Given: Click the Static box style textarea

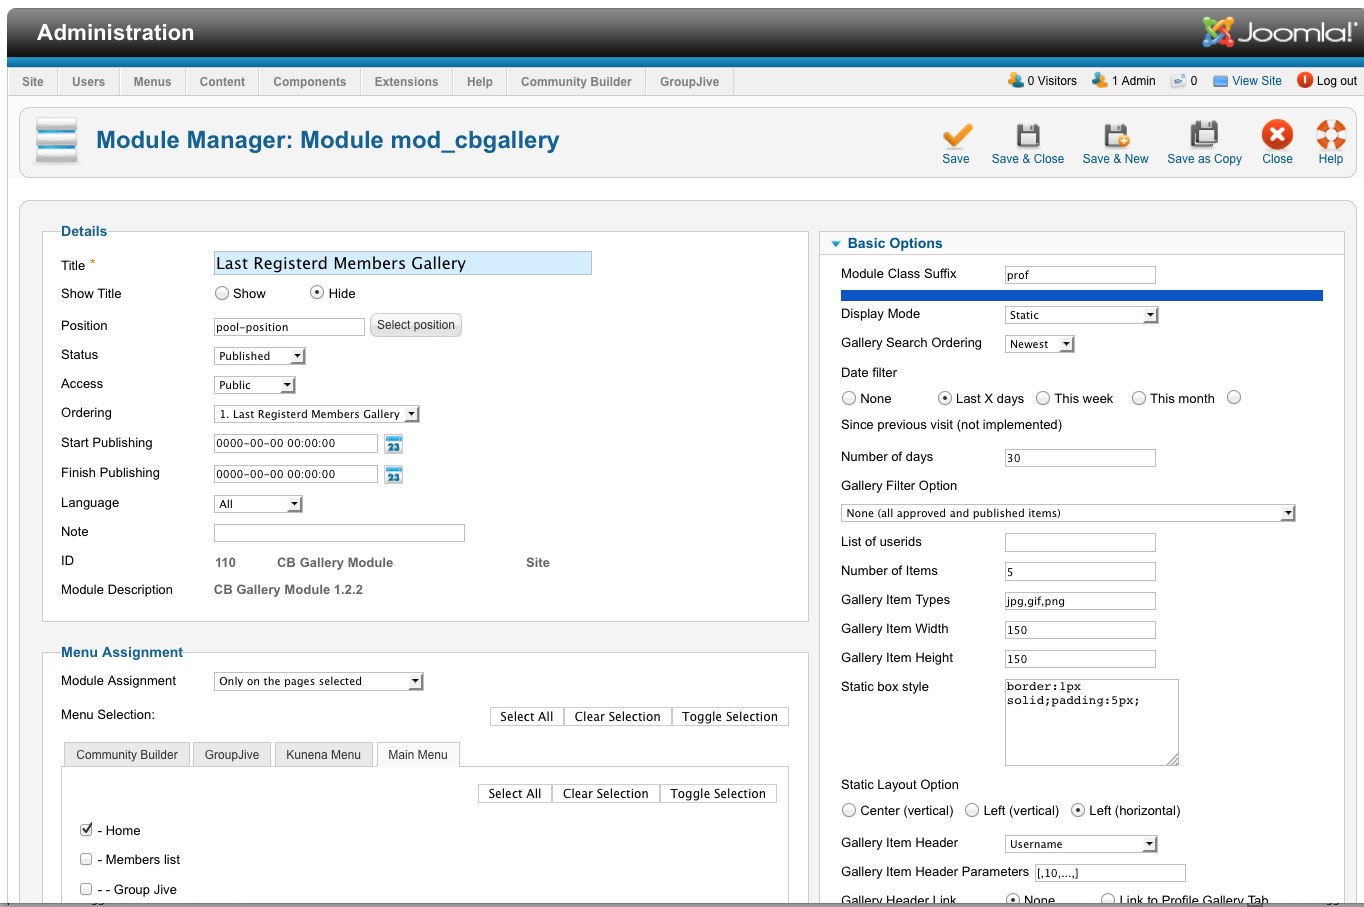Looking at the screenshot, I should tap(1092, 722).
